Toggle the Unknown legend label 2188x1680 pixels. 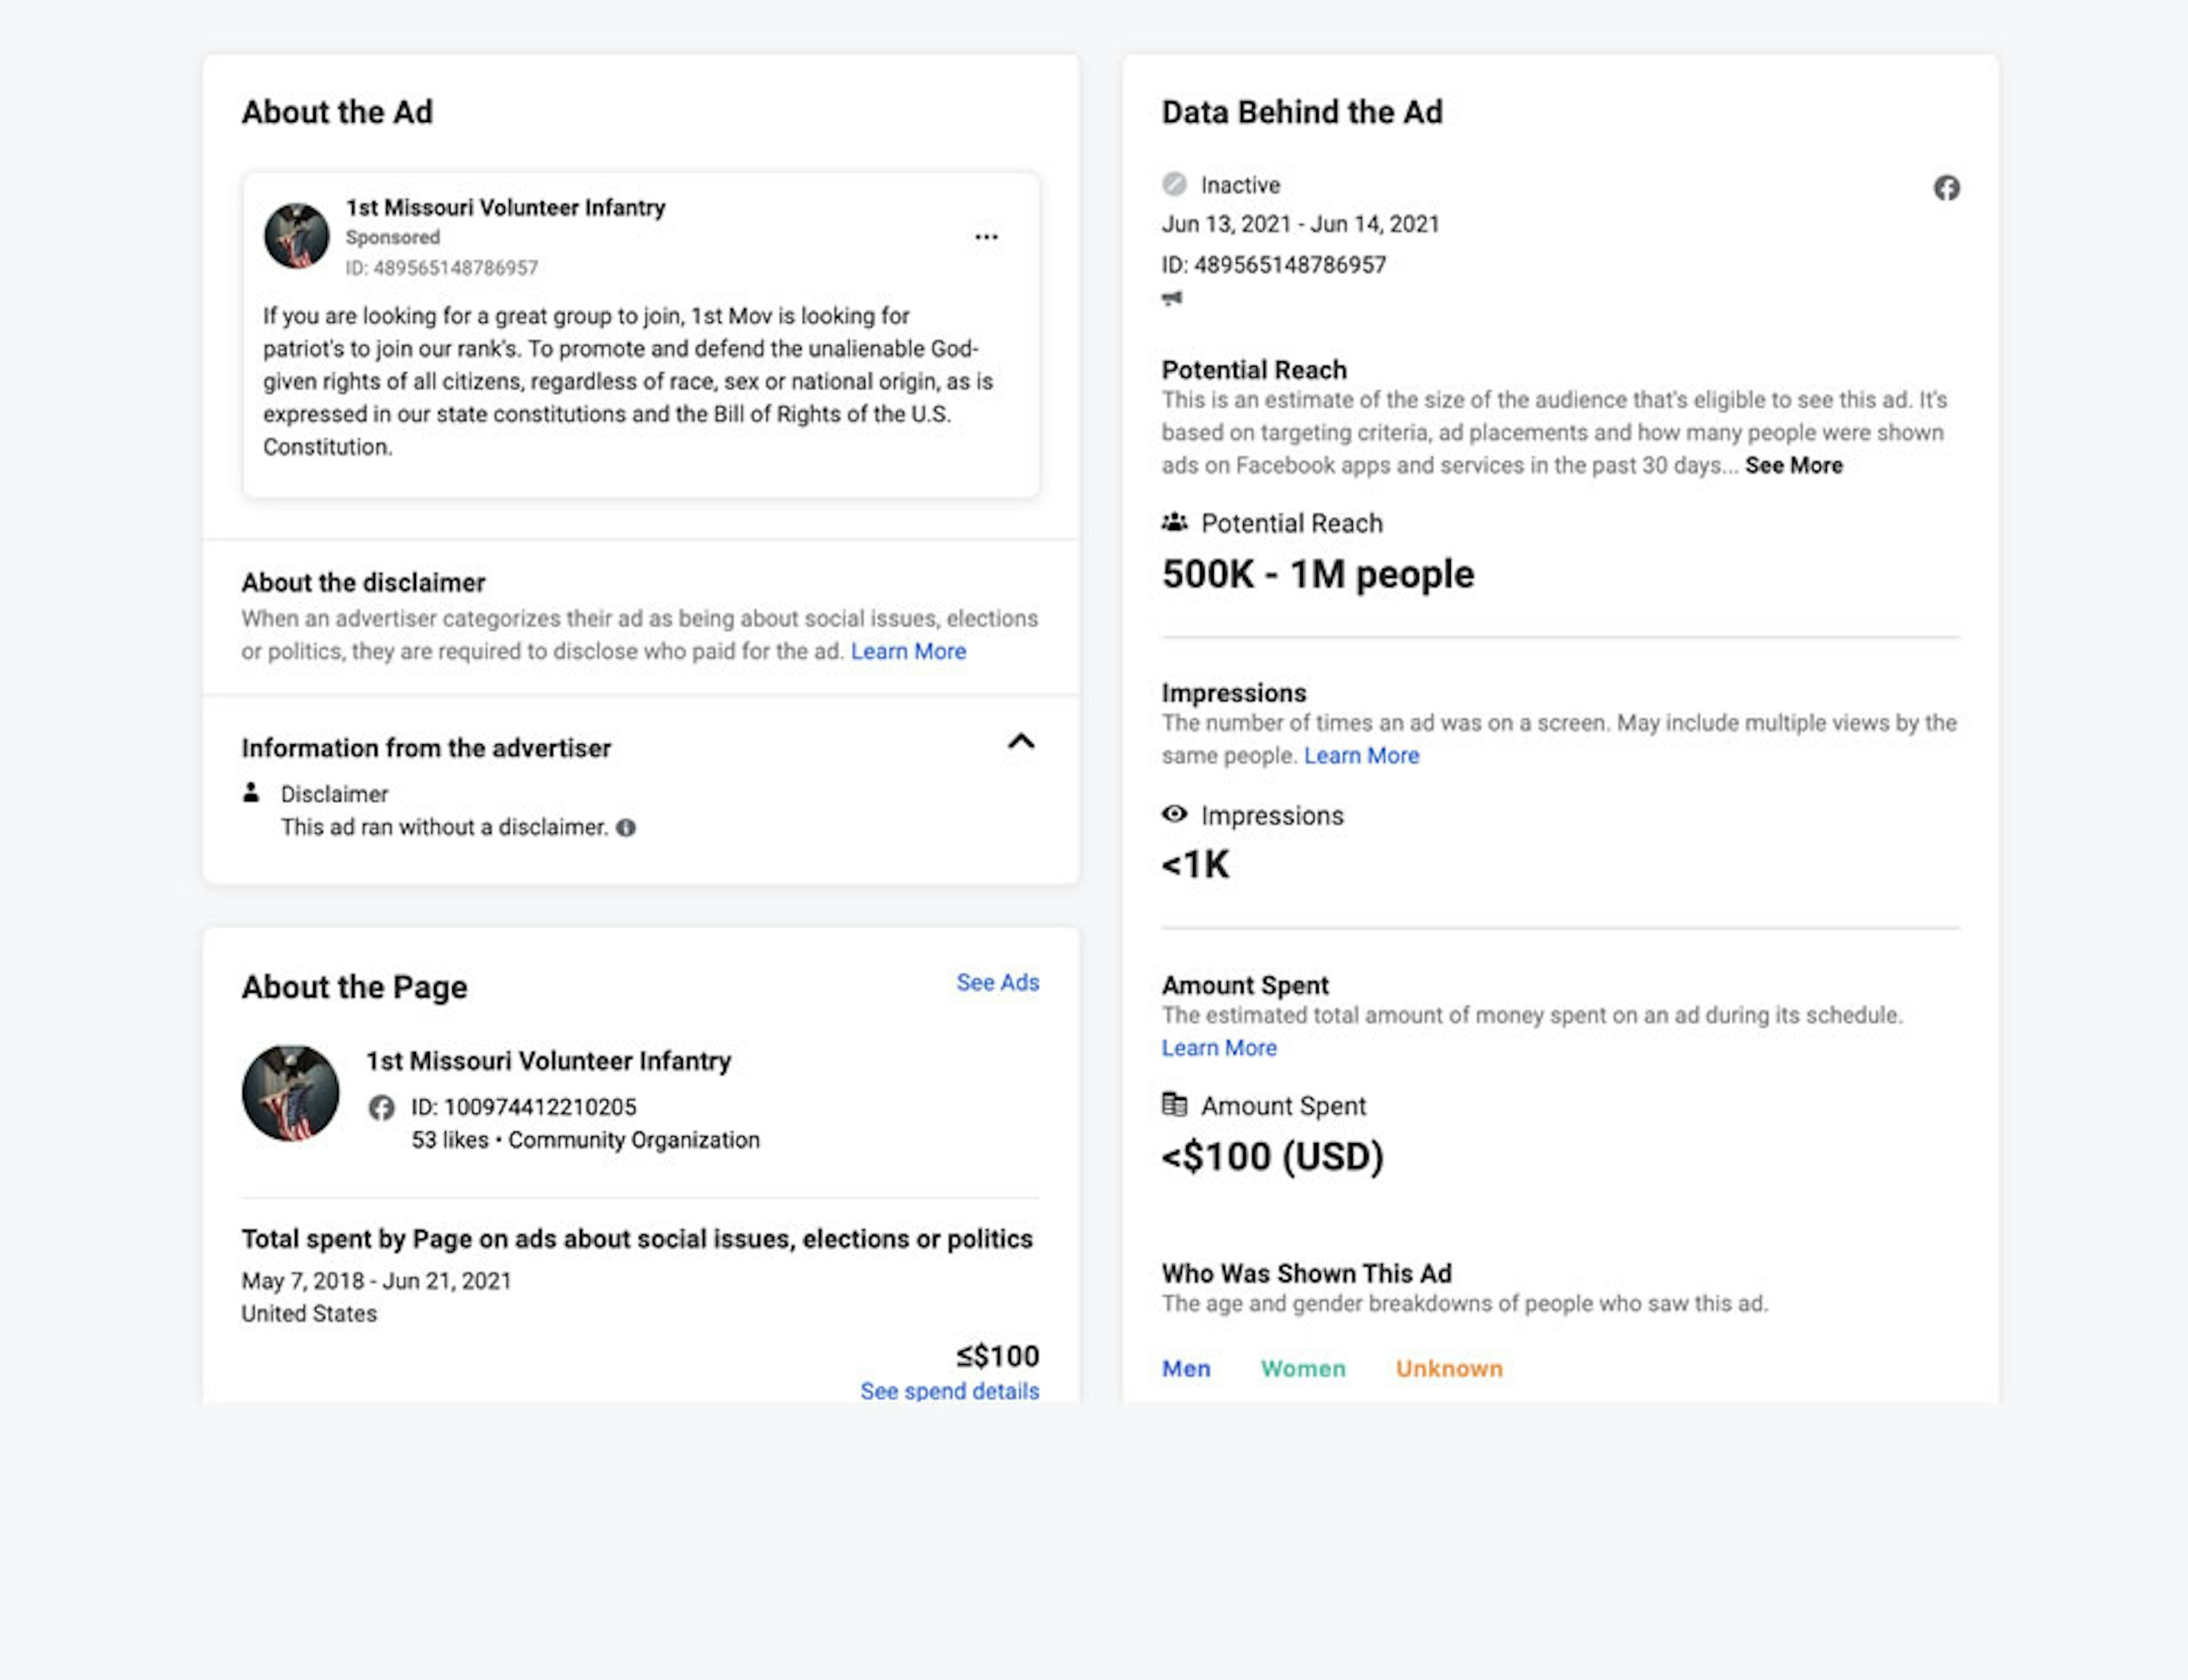[1449, 1369]
